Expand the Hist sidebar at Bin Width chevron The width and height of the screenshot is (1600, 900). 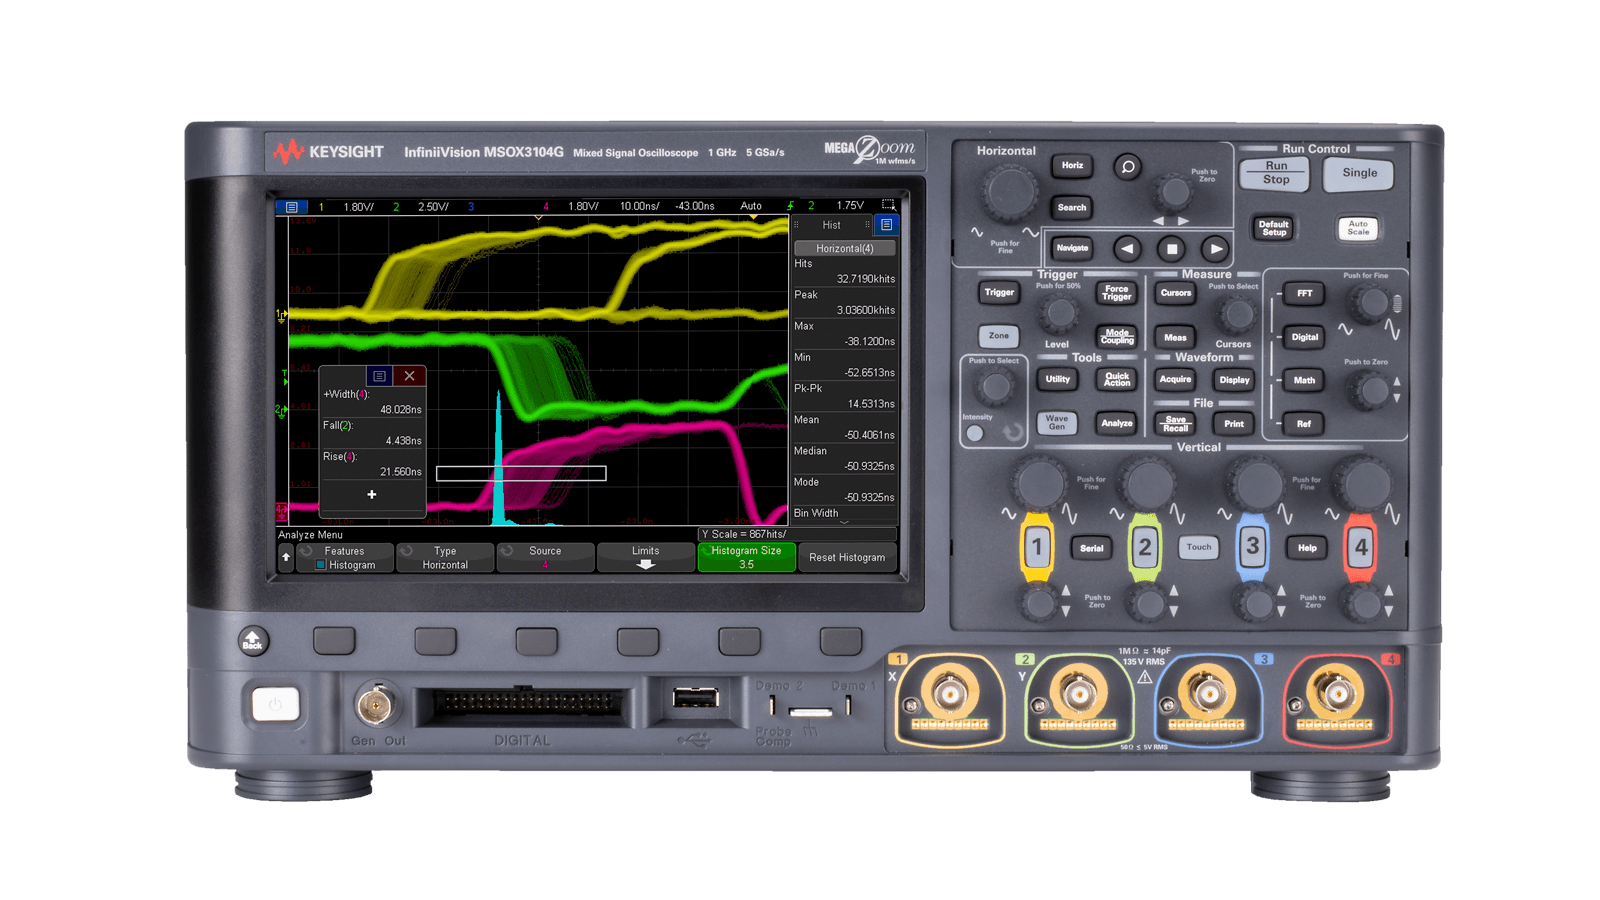844,522
